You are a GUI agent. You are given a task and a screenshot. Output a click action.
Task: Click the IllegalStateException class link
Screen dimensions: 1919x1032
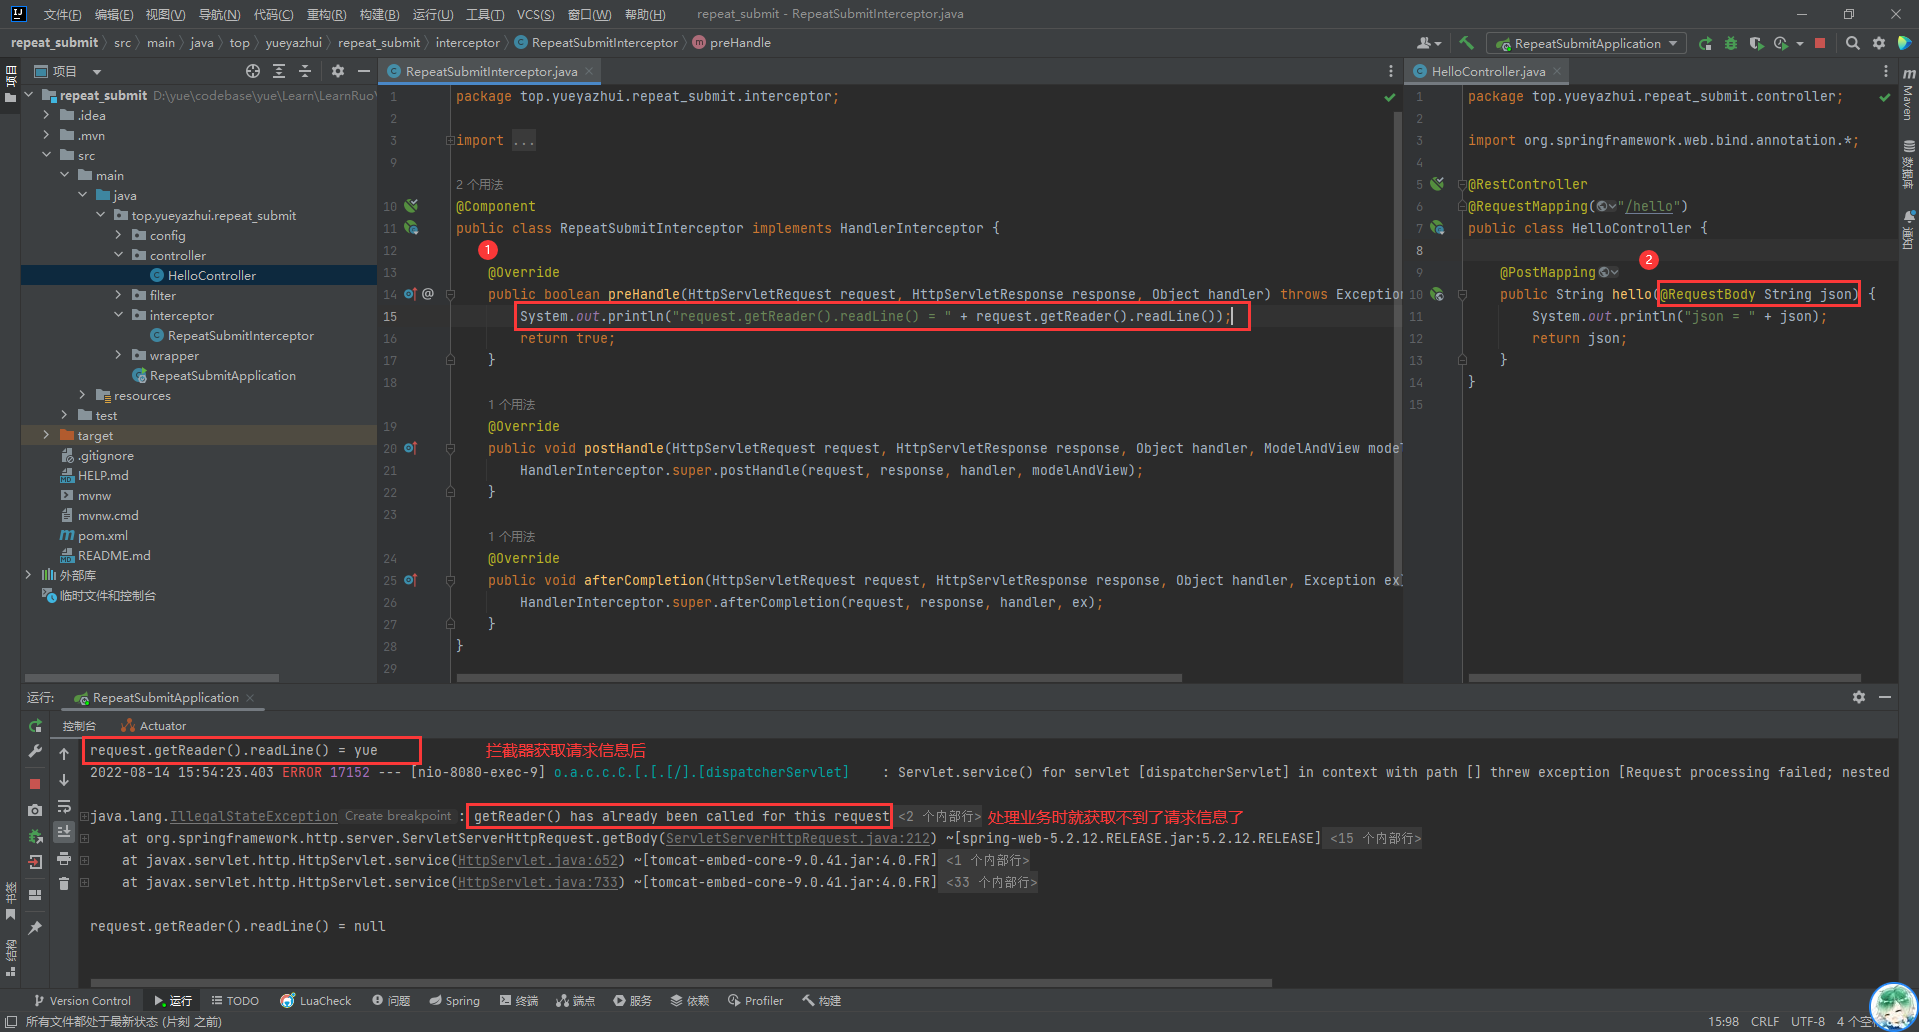pyautogui.click(x=254, y=817)
